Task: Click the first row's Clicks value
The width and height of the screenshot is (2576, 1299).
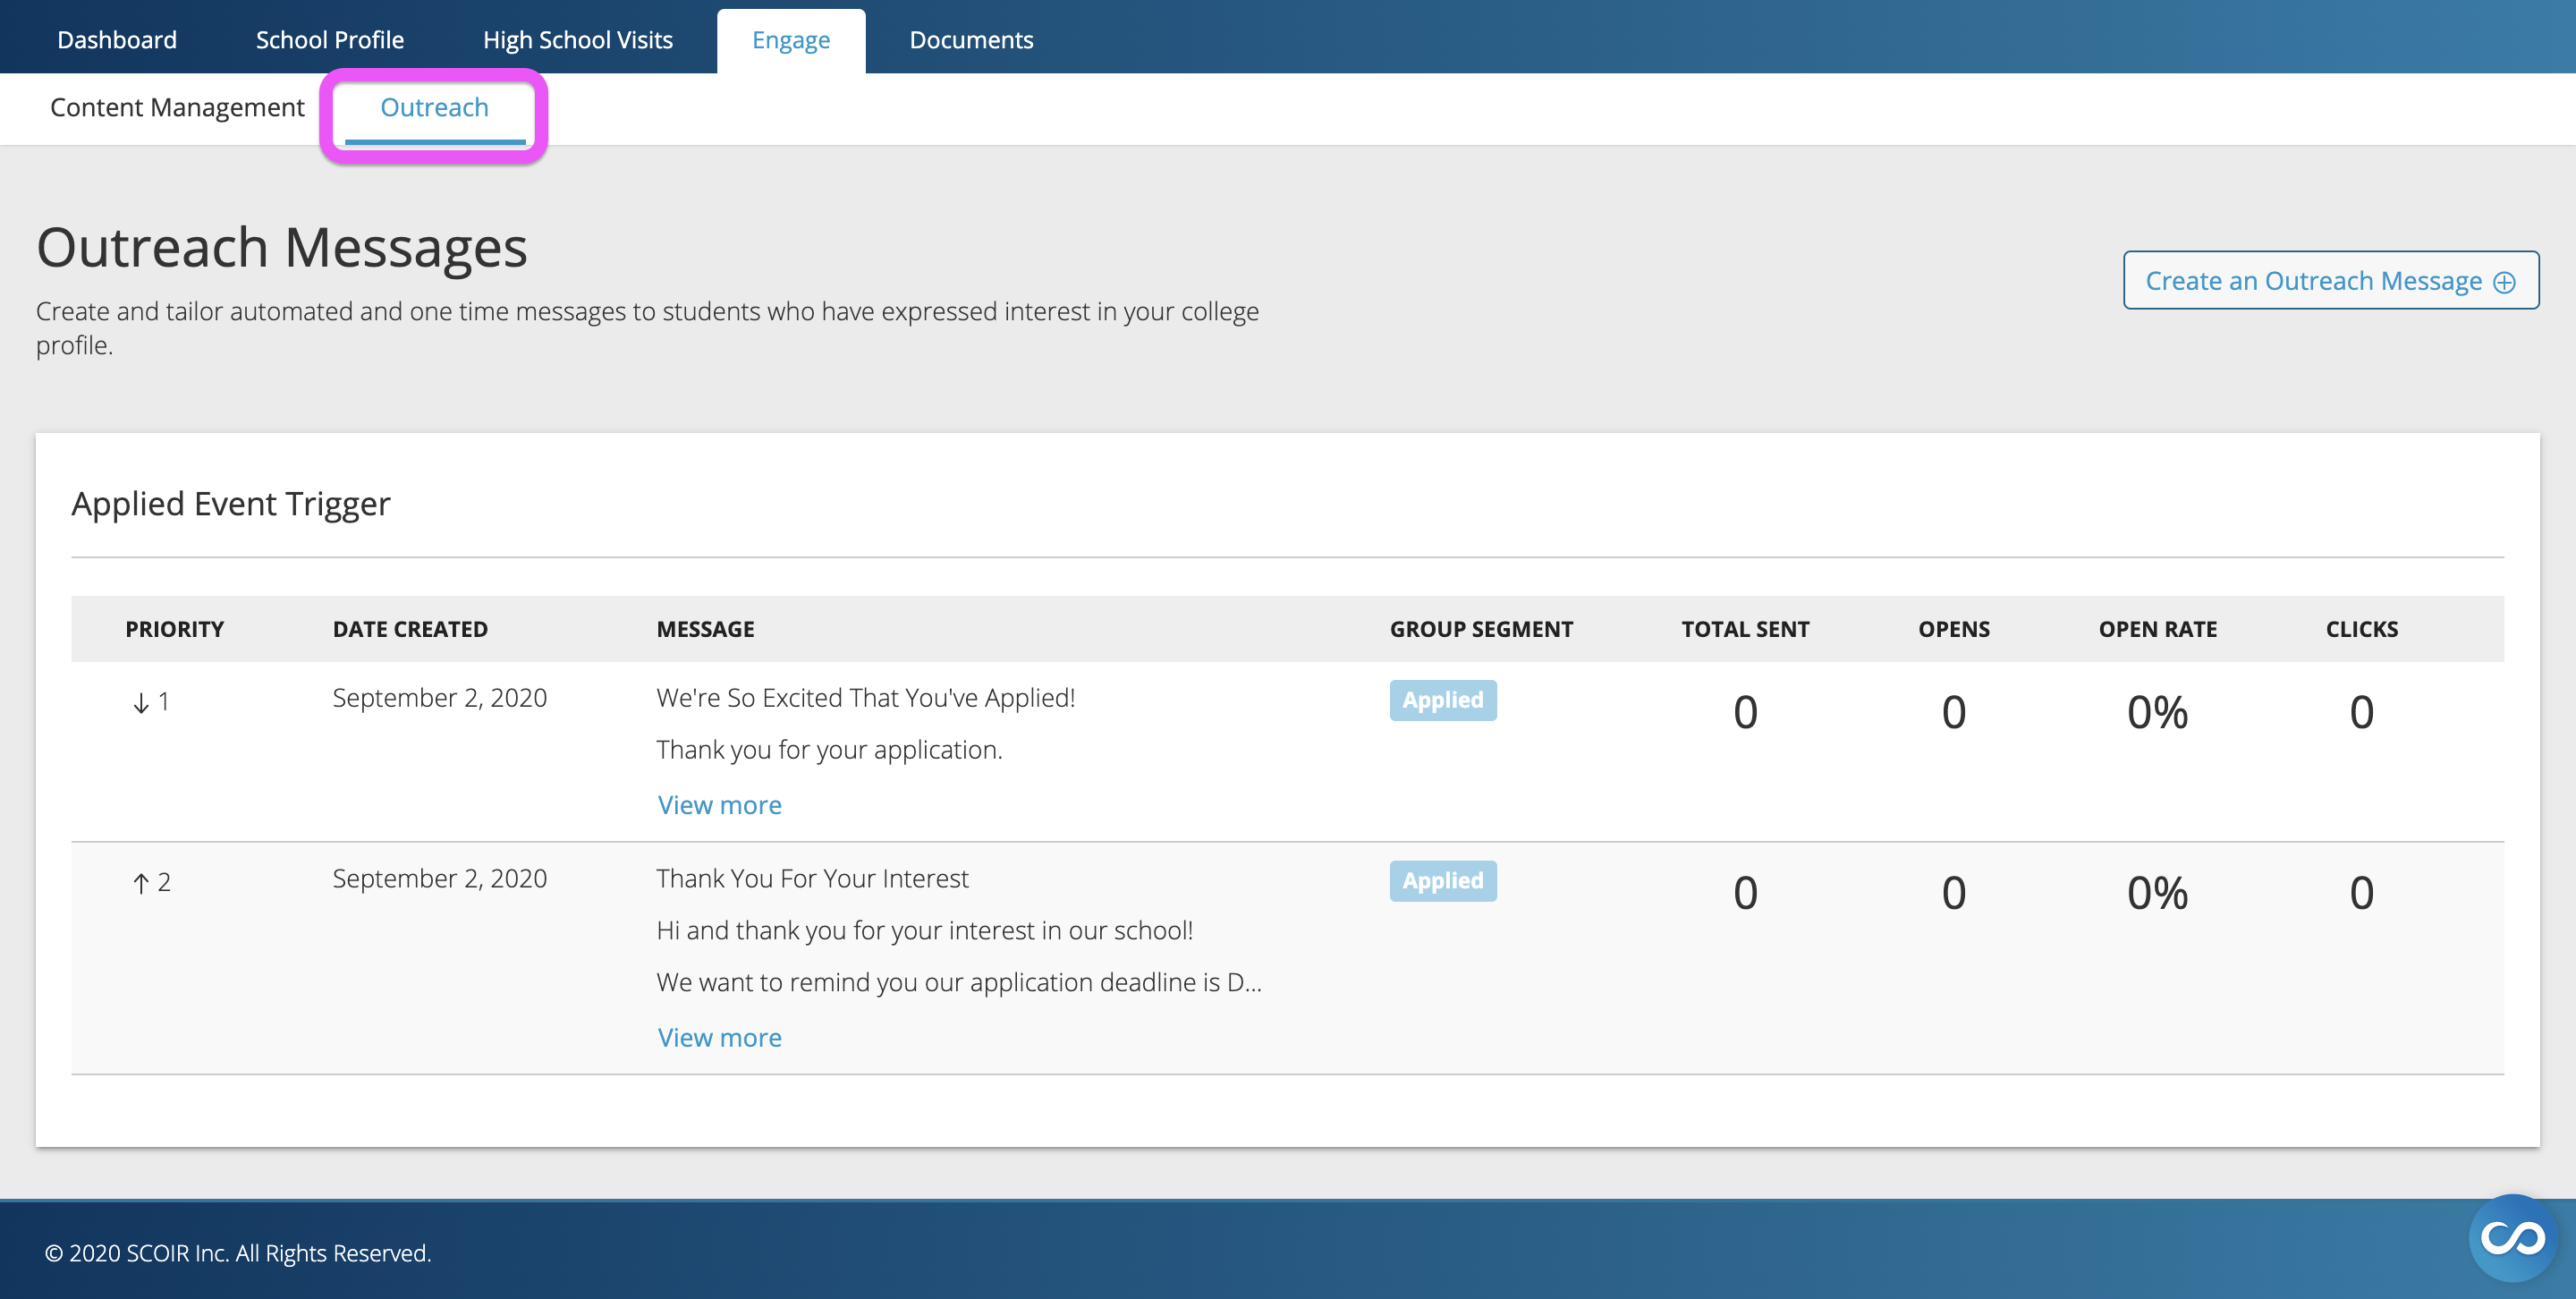Action: [x=2362, y=712]
